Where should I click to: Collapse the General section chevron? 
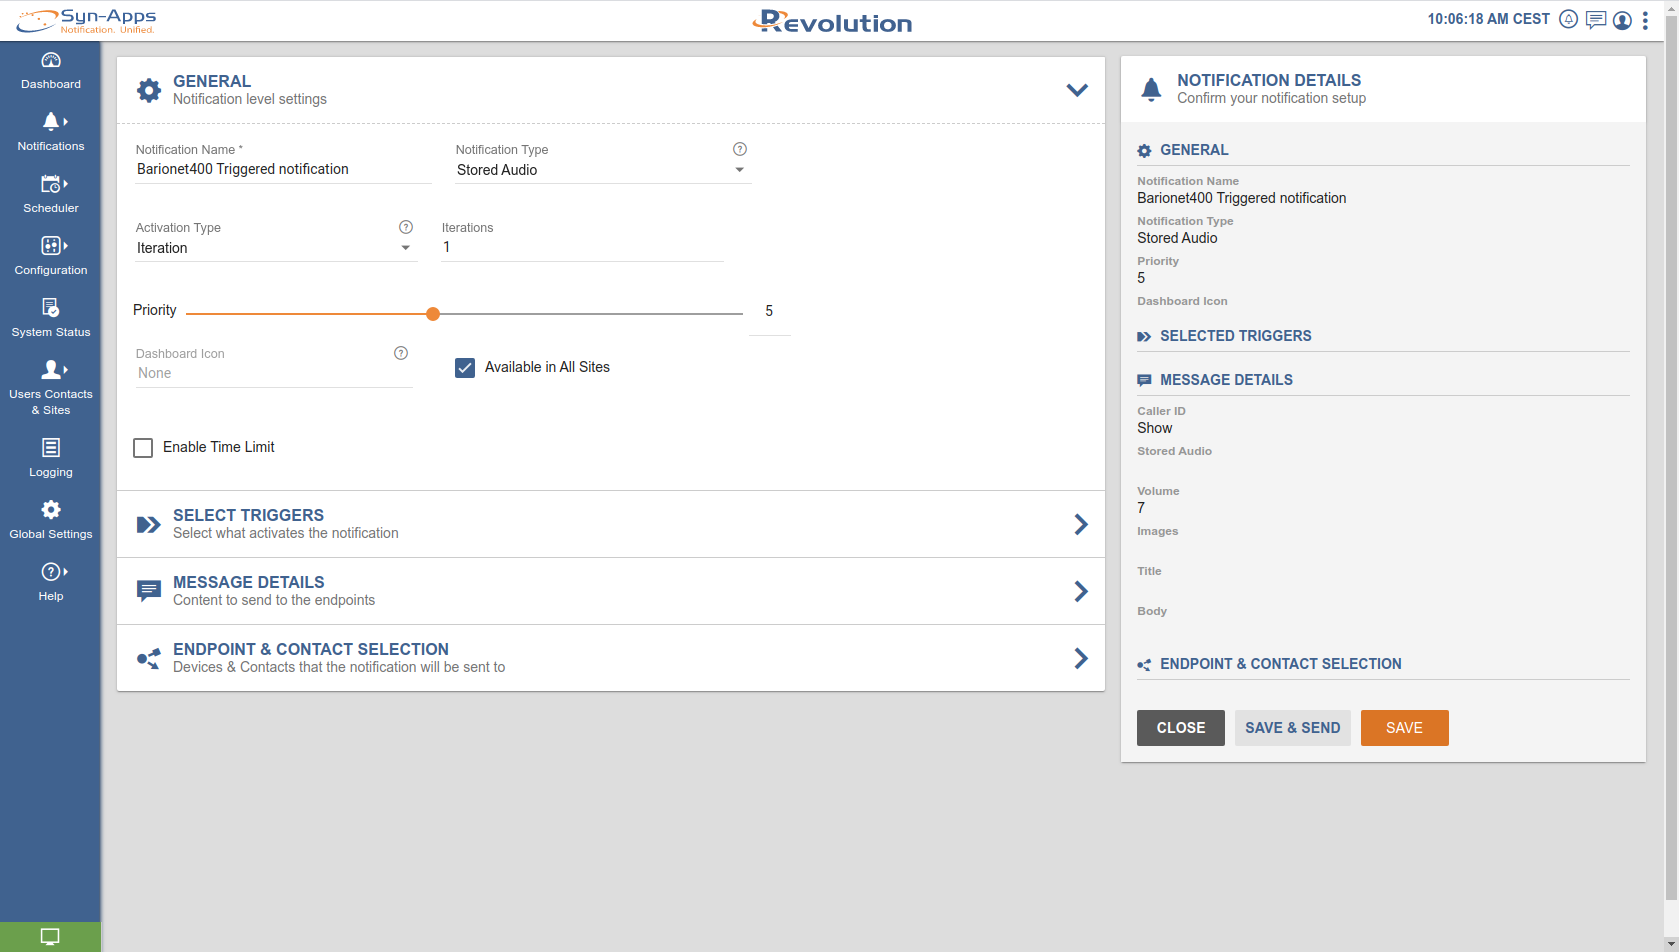tap(1076, 90)
